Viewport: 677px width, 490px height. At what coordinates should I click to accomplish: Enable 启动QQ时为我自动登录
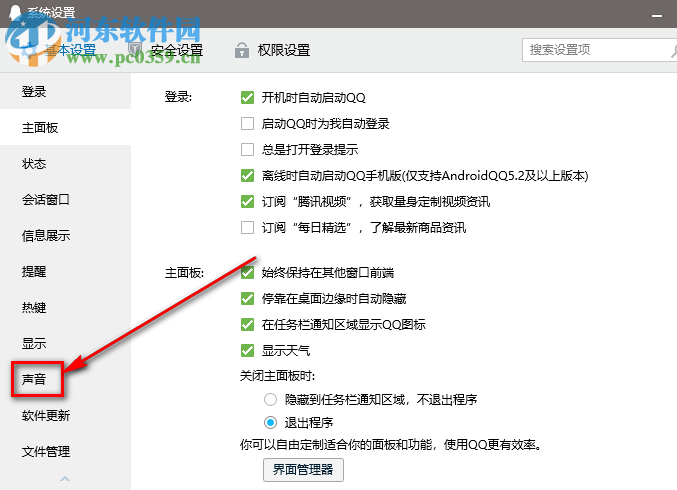[x=247, y=123]
